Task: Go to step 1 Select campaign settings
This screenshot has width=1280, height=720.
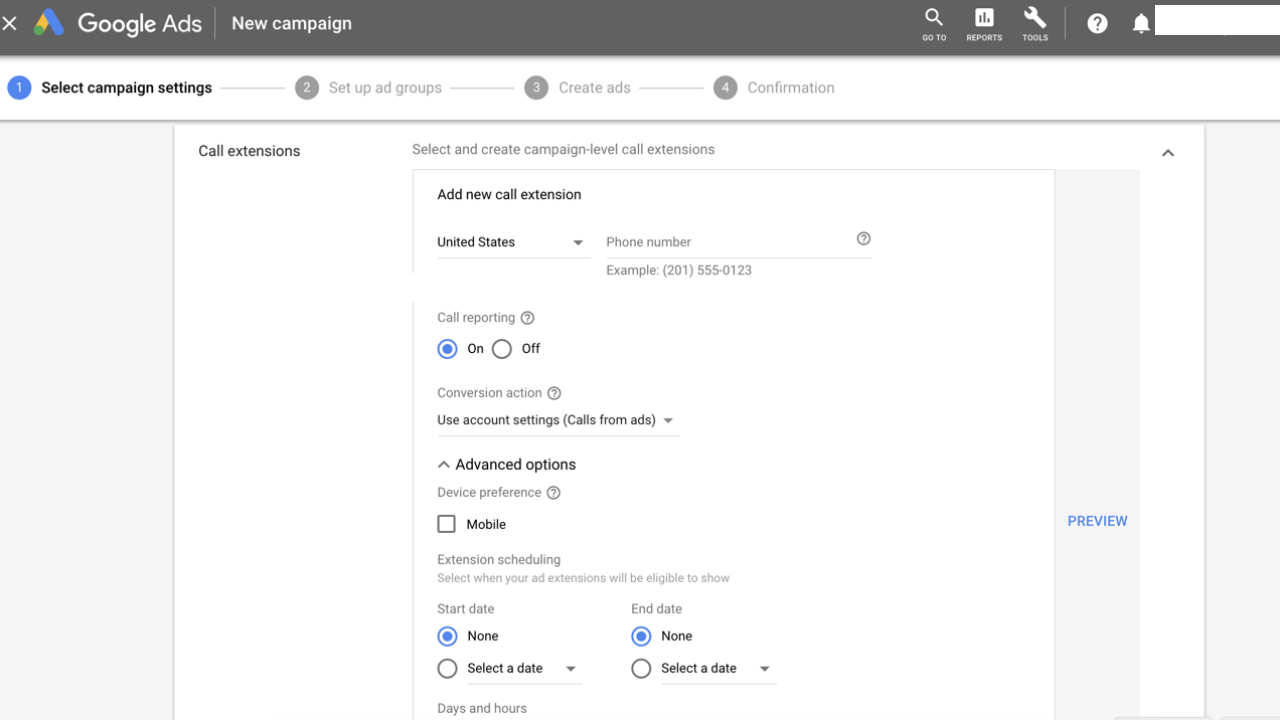Action: 110,87
